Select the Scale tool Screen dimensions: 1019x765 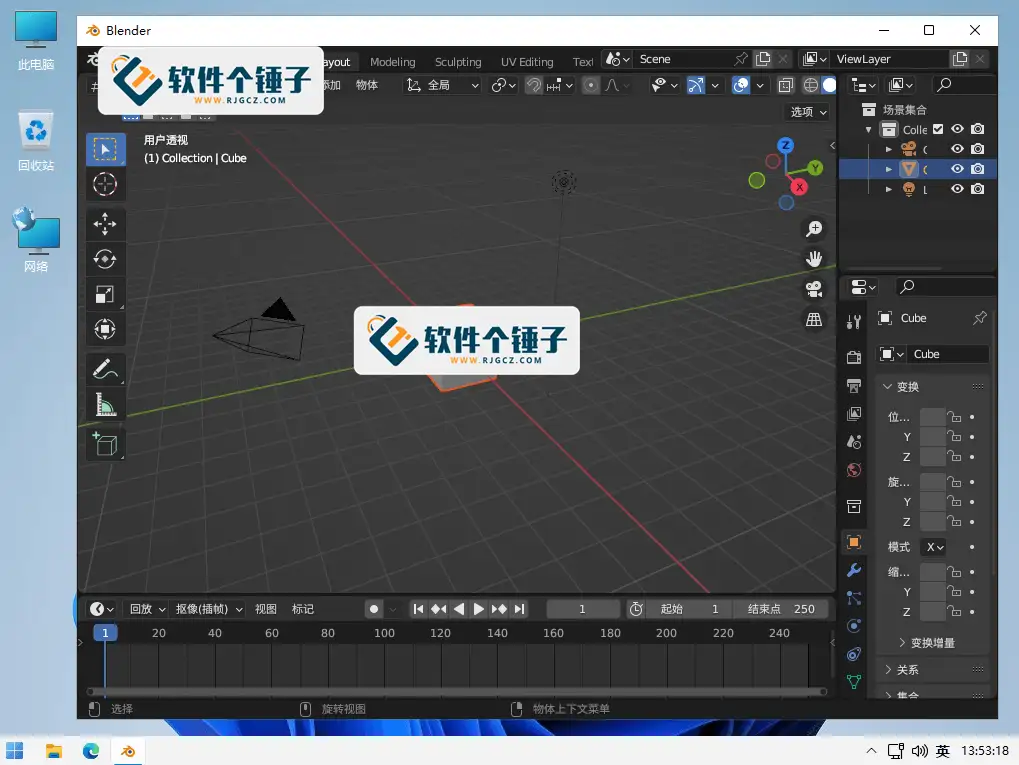pyautogui.click(x=105, y=294)
